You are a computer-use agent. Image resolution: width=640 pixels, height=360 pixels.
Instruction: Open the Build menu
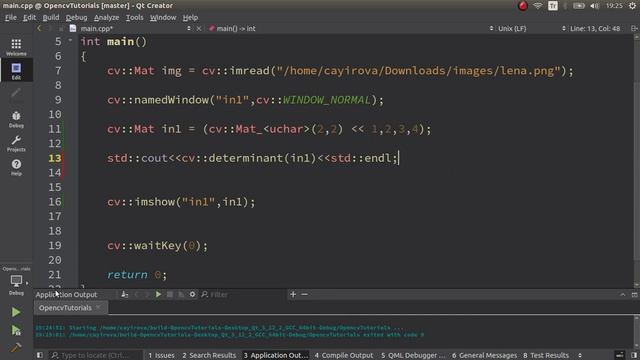click(x=51, y=18)
